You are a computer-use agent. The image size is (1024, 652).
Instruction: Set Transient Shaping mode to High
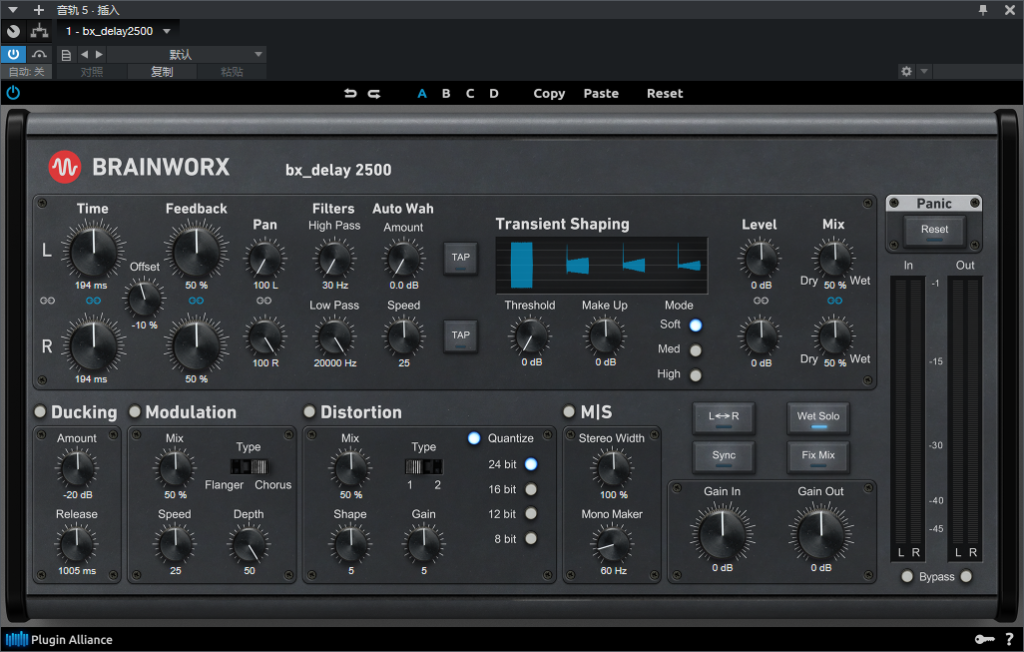tap(695, 375)
